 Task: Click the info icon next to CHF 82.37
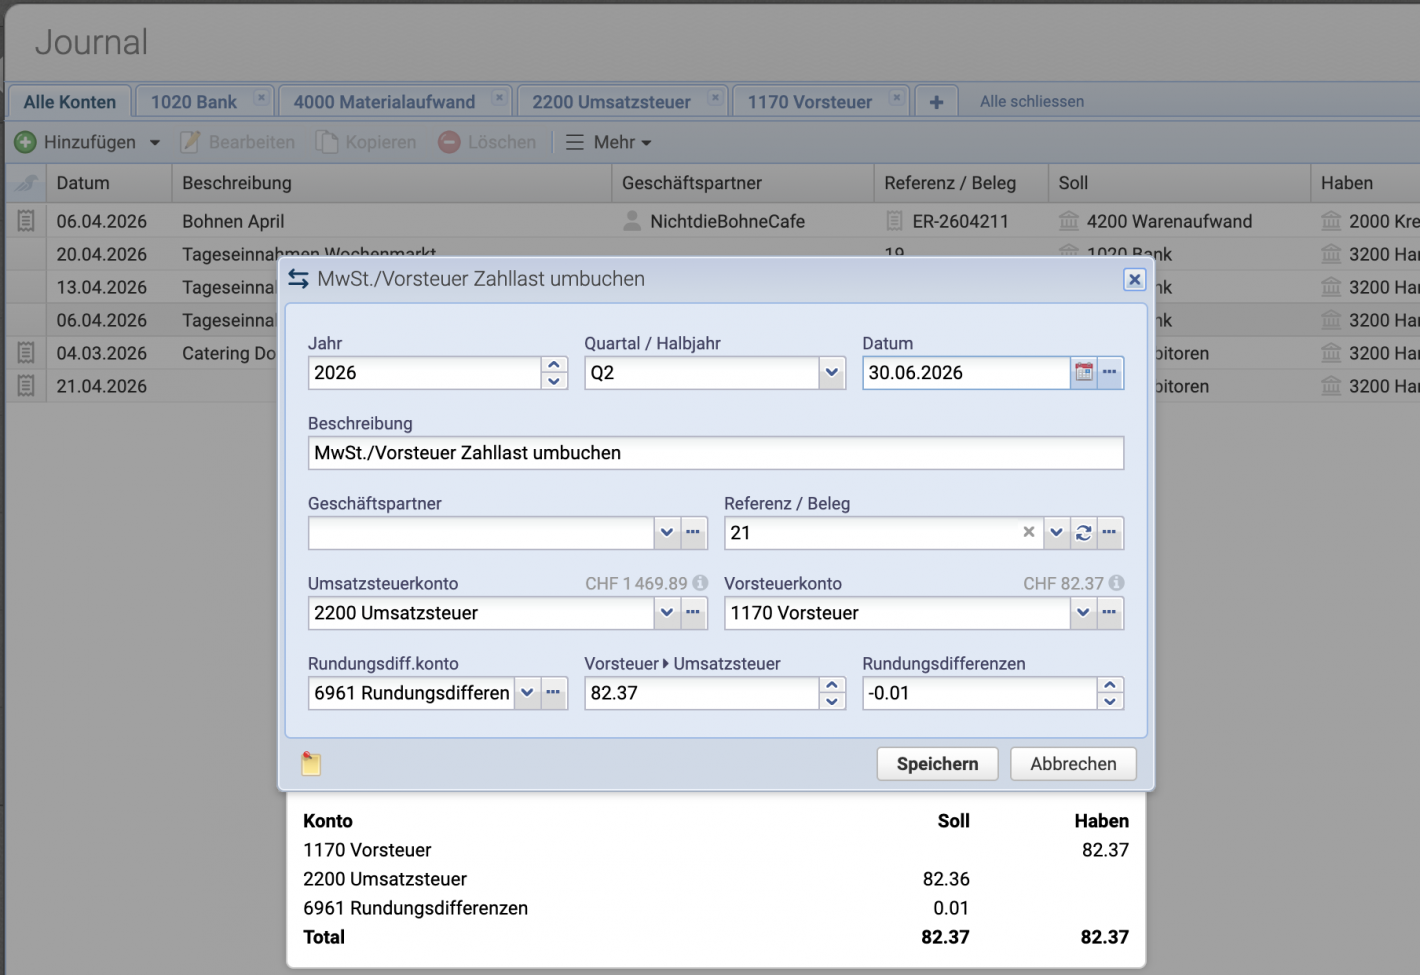tap(1115, 582)
